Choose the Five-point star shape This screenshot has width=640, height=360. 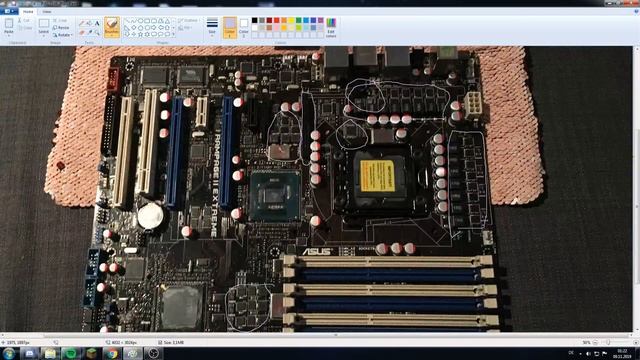click(x=140, y=34)
